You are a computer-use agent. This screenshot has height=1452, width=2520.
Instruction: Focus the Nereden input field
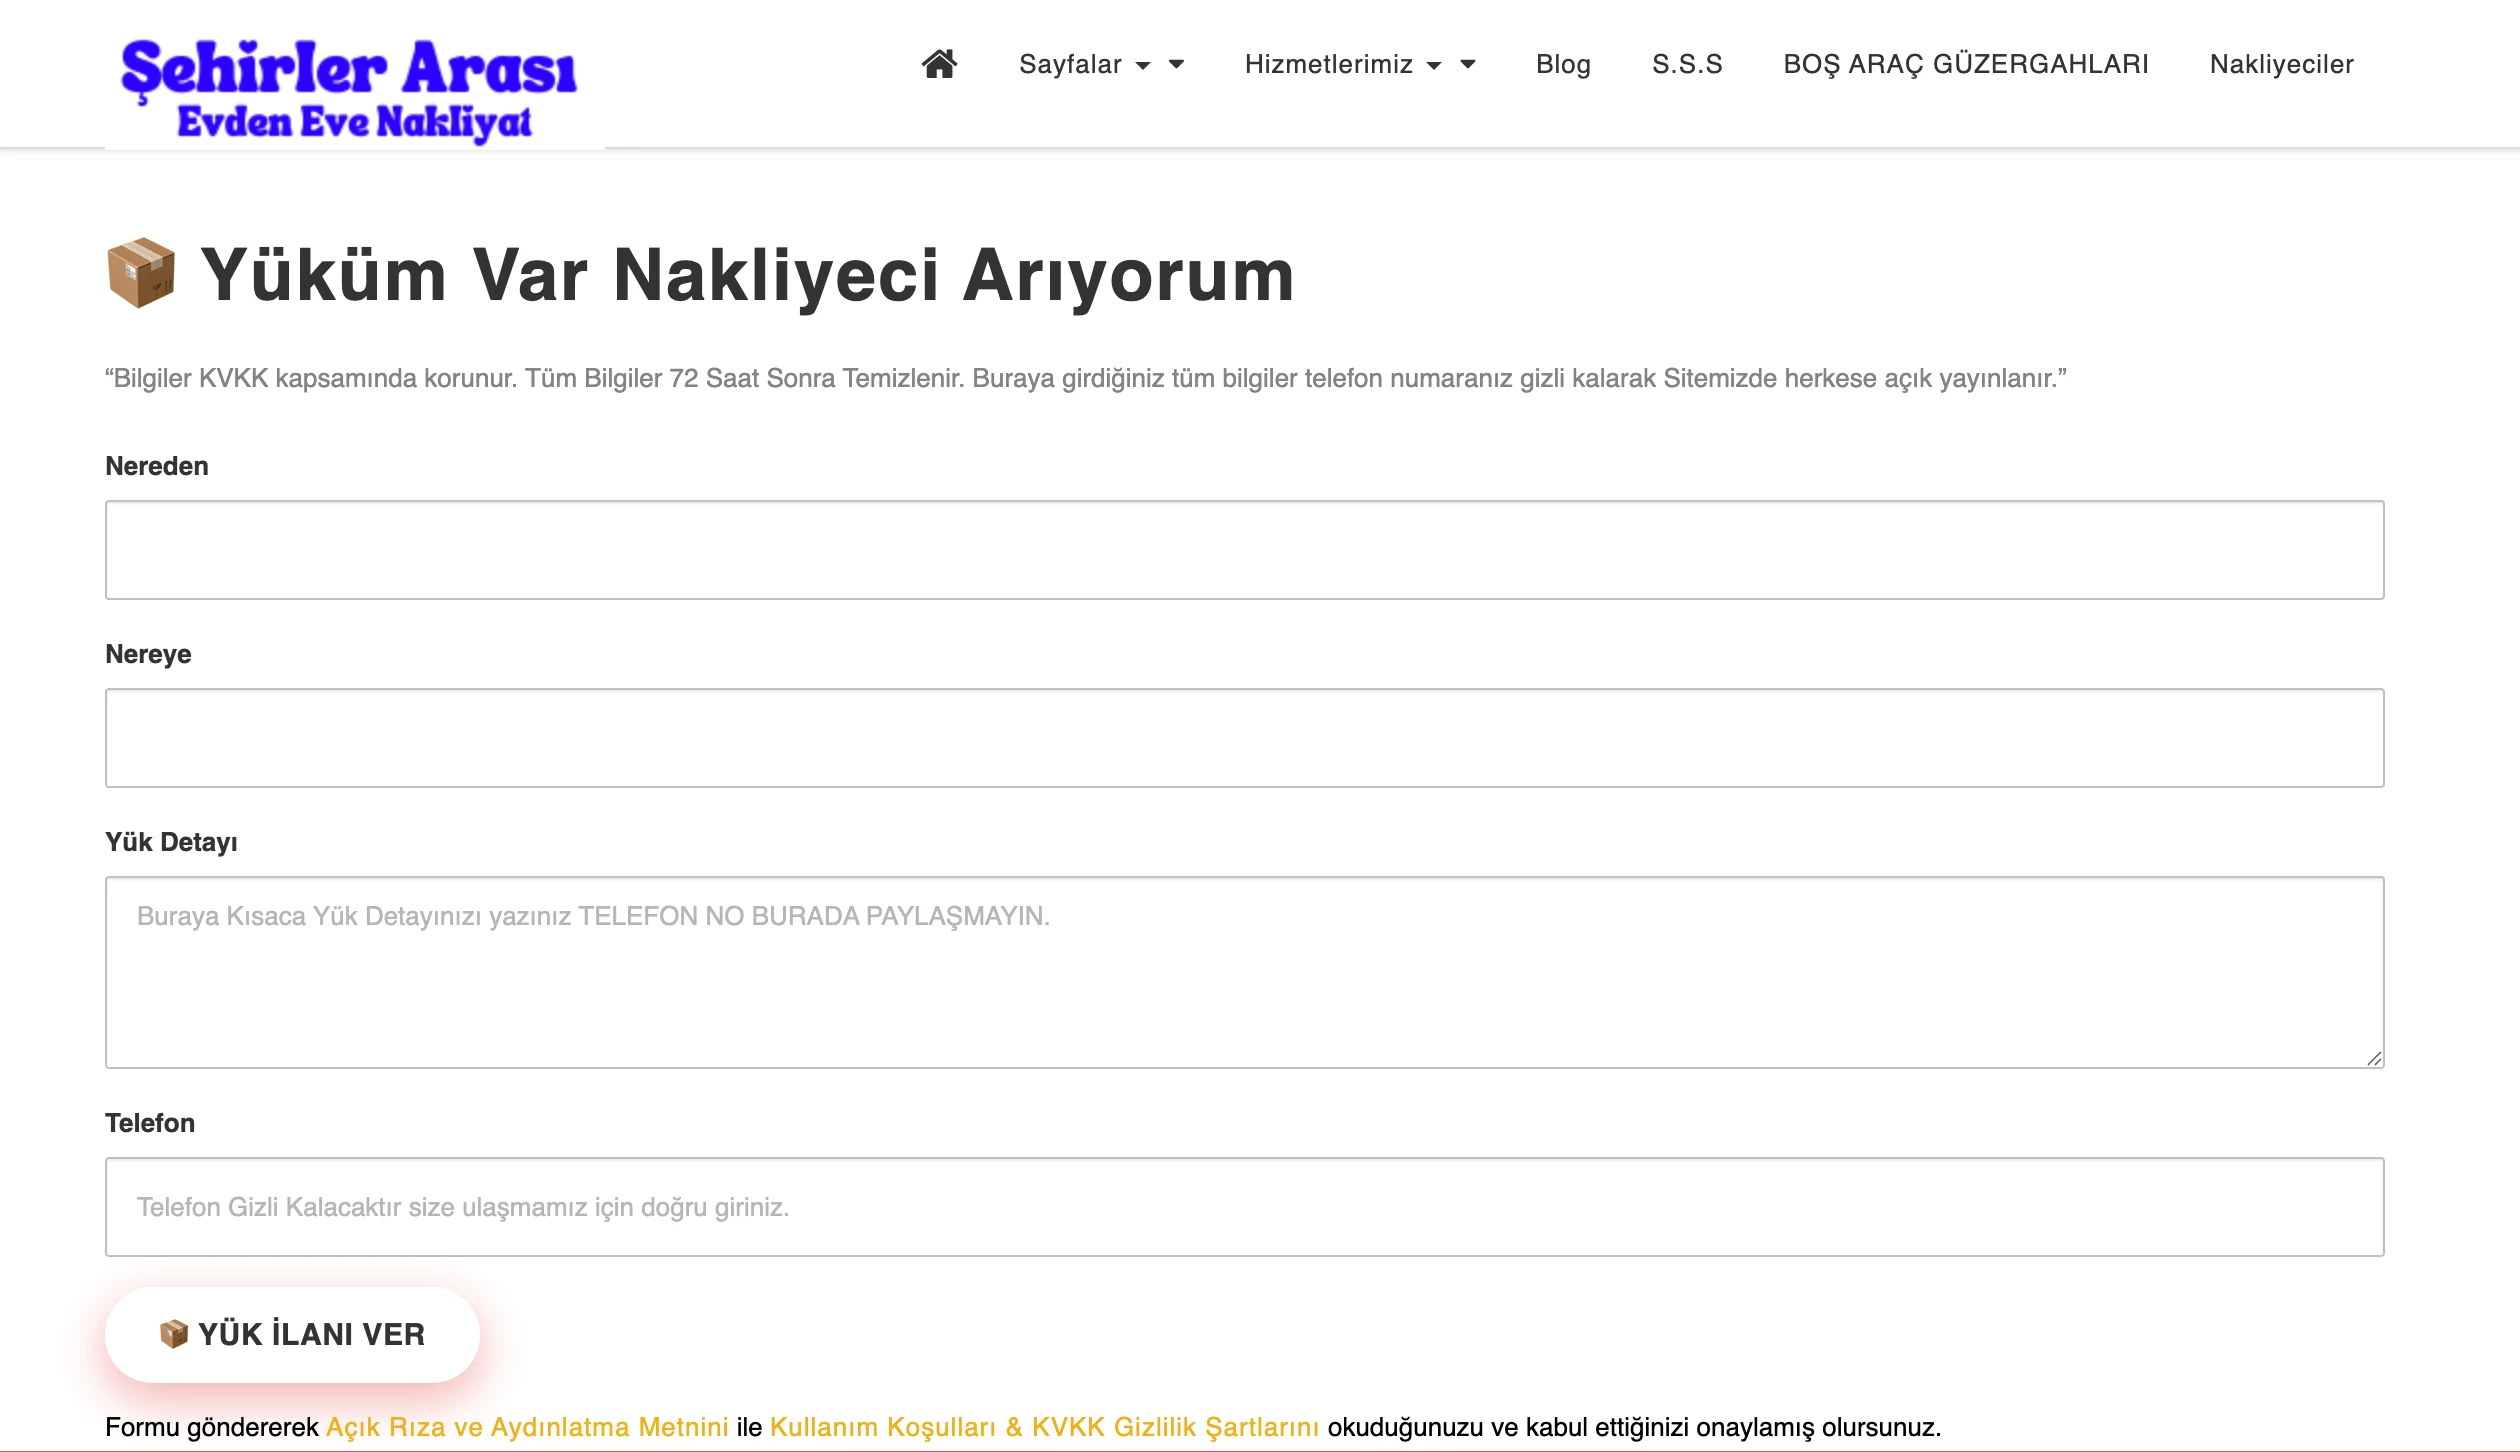[1244, 550]
